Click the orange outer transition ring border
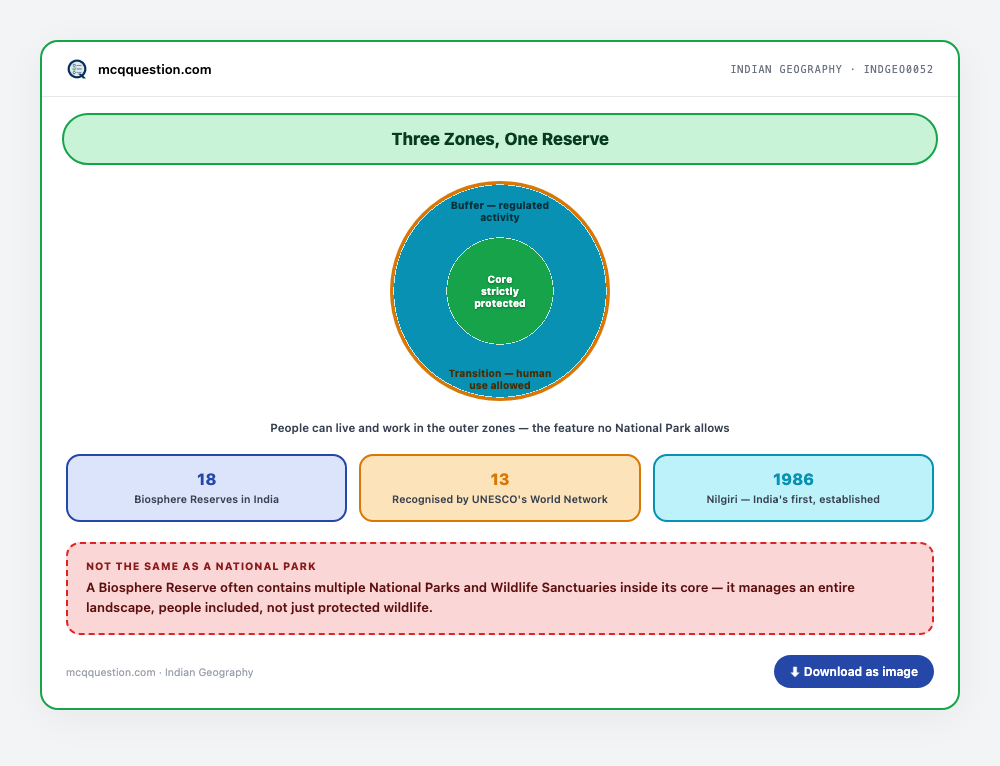 [392, 291]
